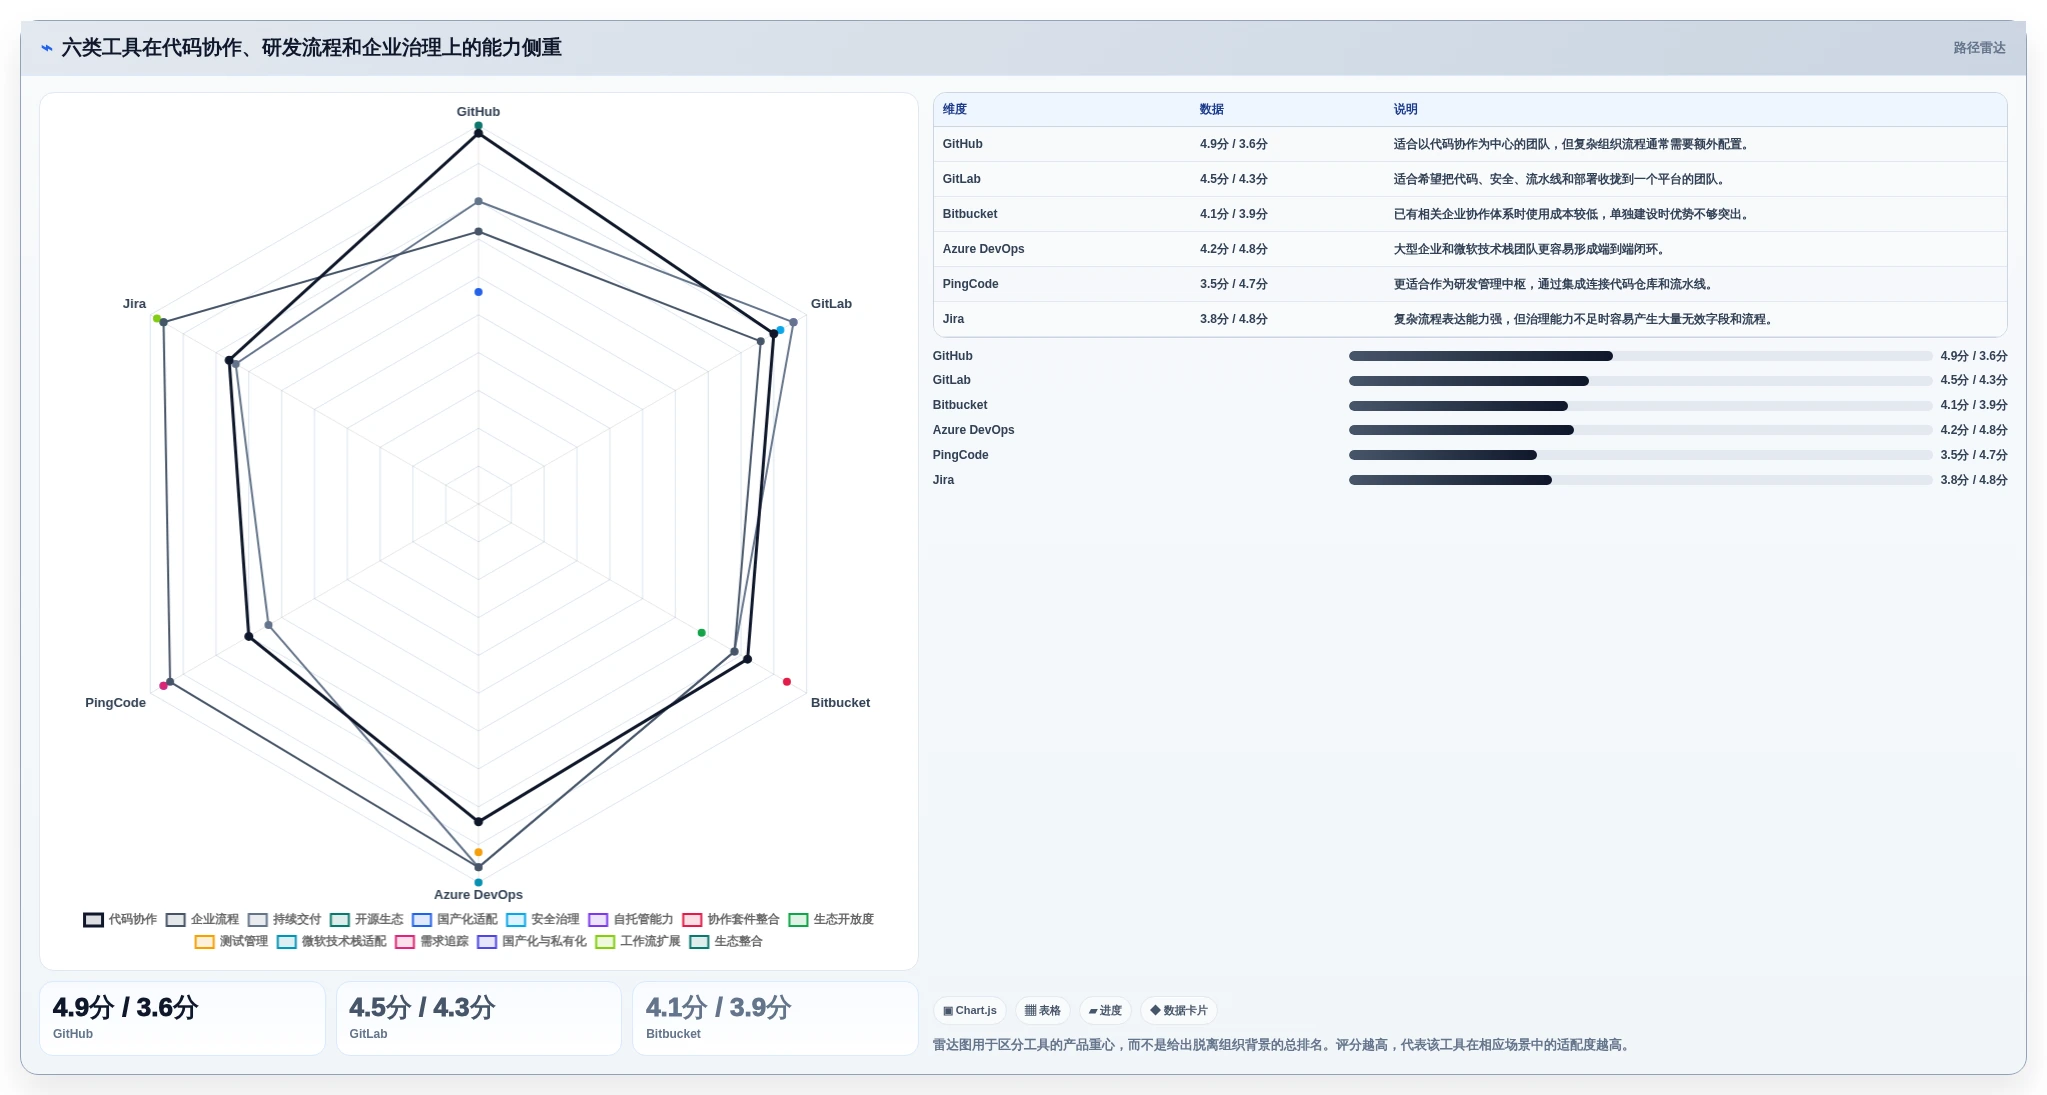Click the Azure DevOps axis label on the radar
This screenshot has width=2047, height=1095.
[478, 895]
